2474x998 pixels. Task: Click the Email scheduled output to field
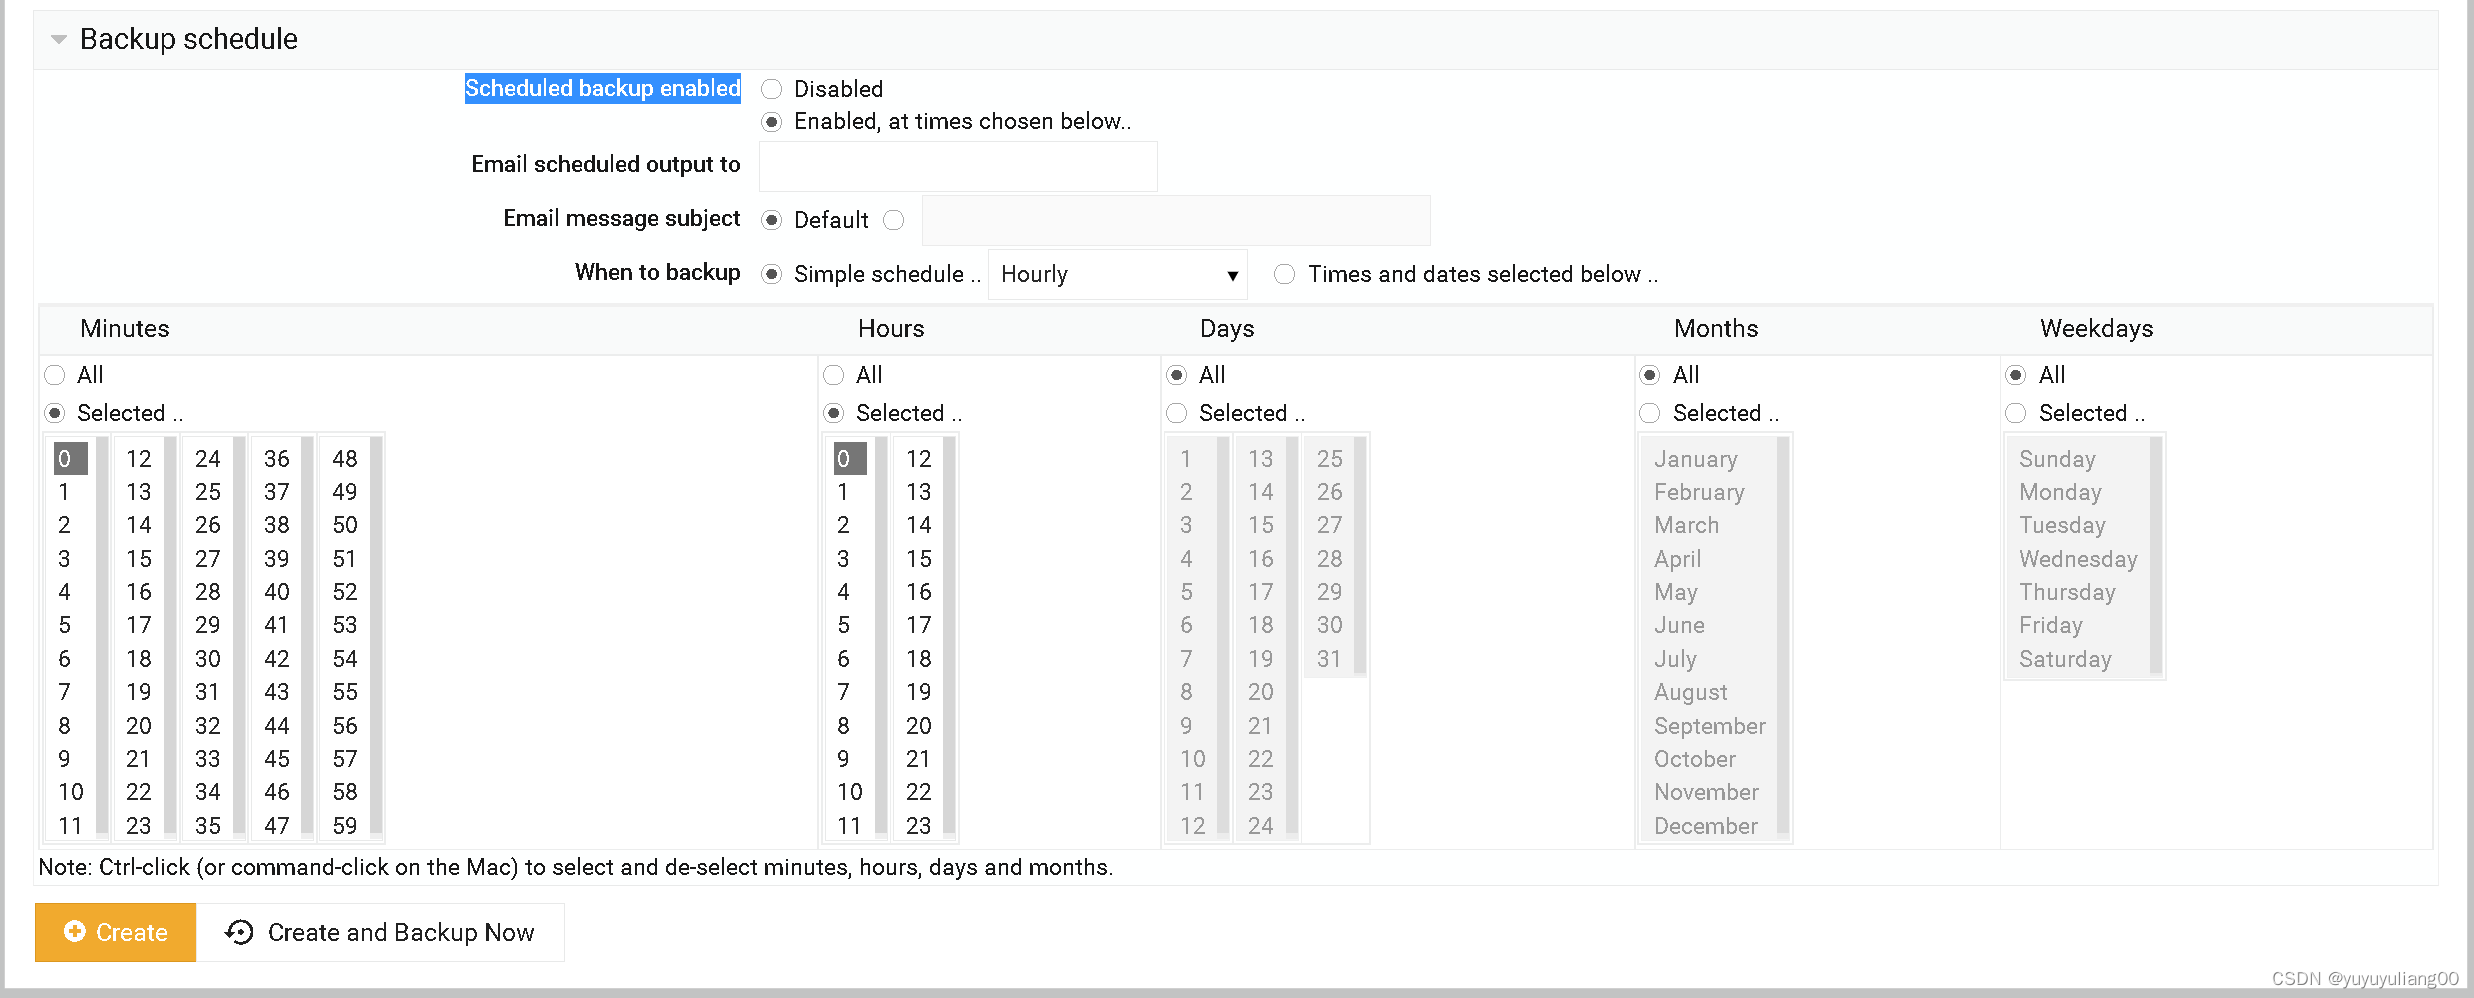tap(957, 166)
